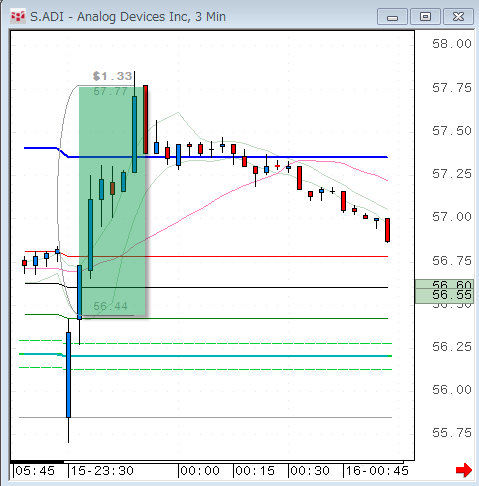Click the highlighted 56.55 price marker
Screen dimensions: 479x486
[444, 295]
